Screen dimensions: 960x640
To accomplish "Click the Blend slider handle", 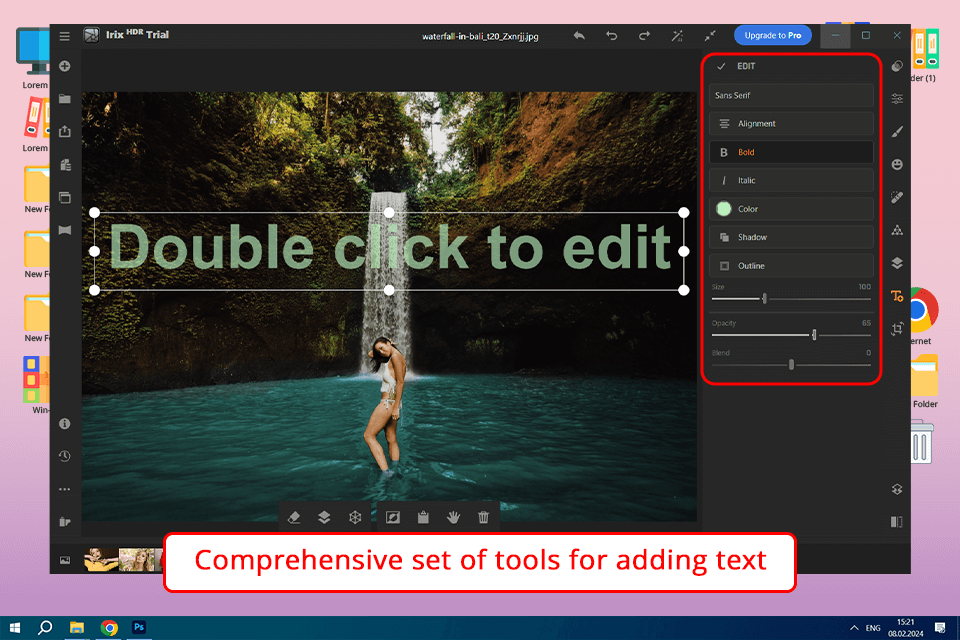I will (791, 364).
